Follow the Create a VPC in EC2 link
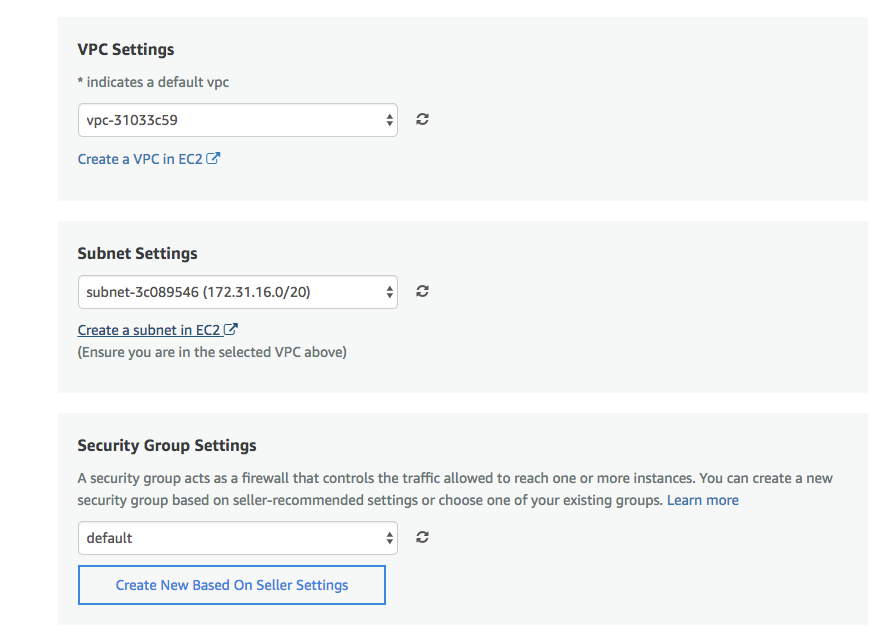The image size is (890, 639). pyautogui.click(x=140, y=157)
